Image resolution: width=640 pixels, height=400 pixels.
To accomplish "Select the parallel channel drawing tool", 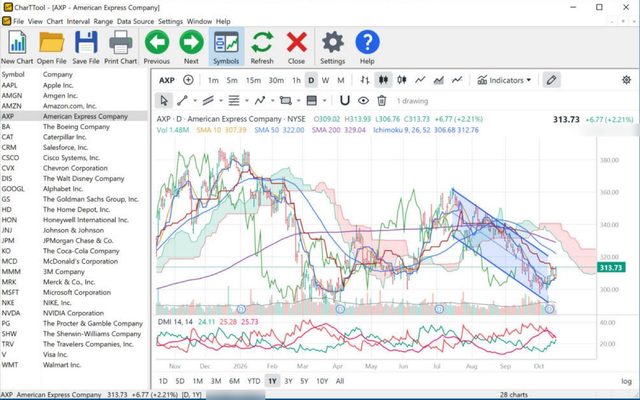I will click(208, 100).
